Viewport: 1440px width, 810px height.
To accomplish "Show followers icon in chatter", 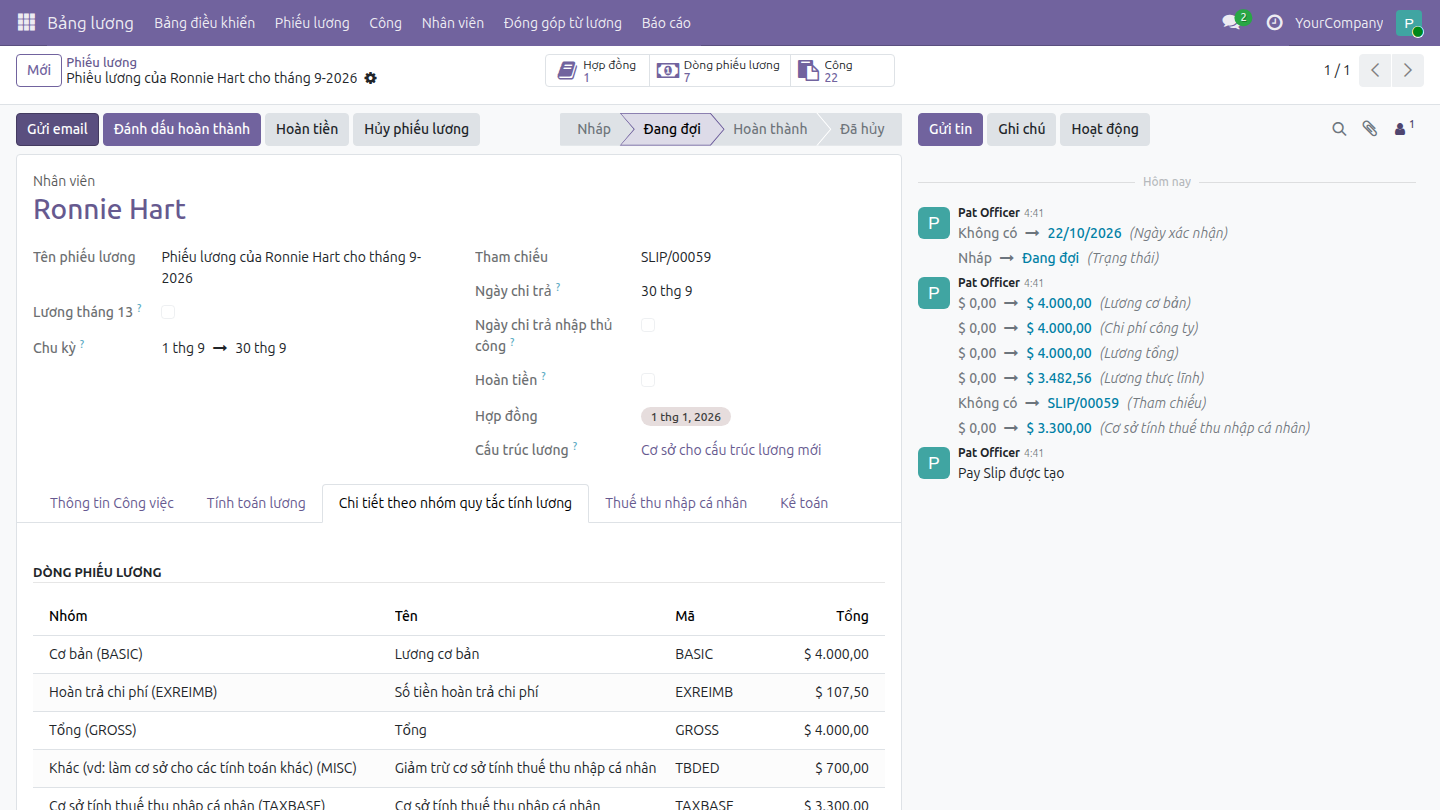I will (1404, 128).
